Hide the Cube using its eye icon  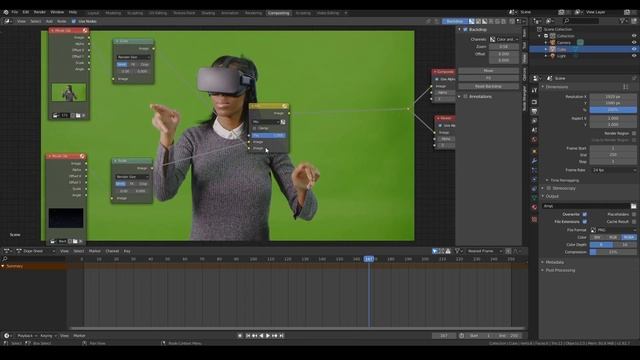coord(634,49)
